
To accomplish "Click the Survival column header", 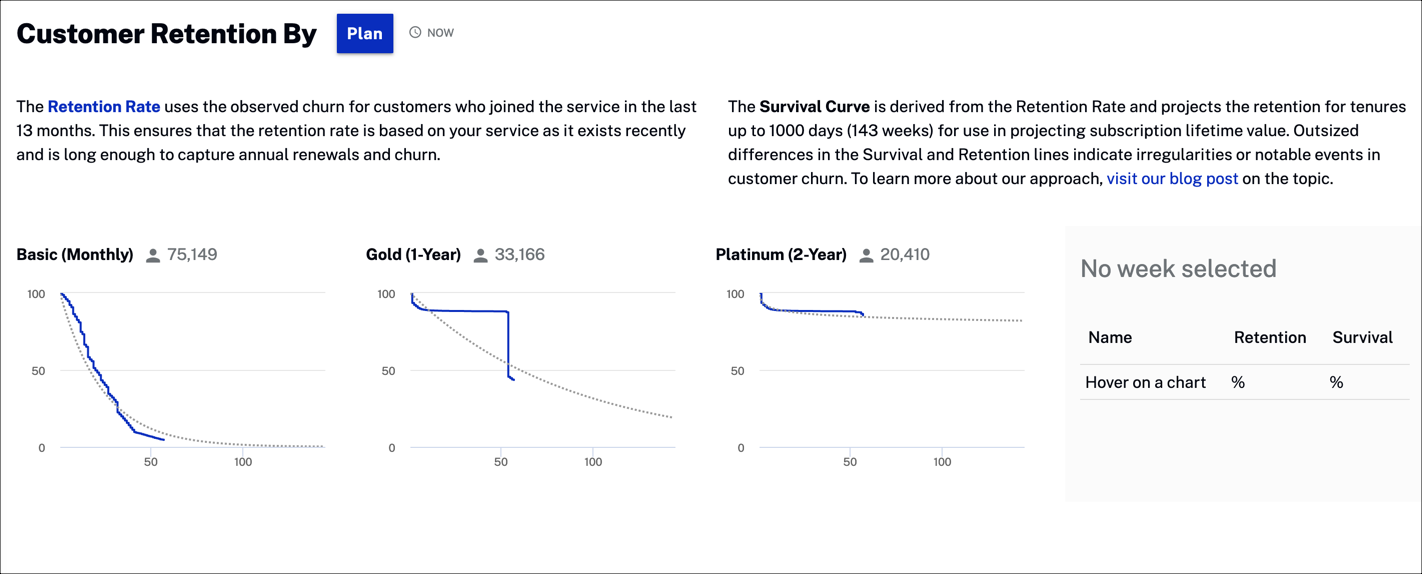I will pos(1362,338).
